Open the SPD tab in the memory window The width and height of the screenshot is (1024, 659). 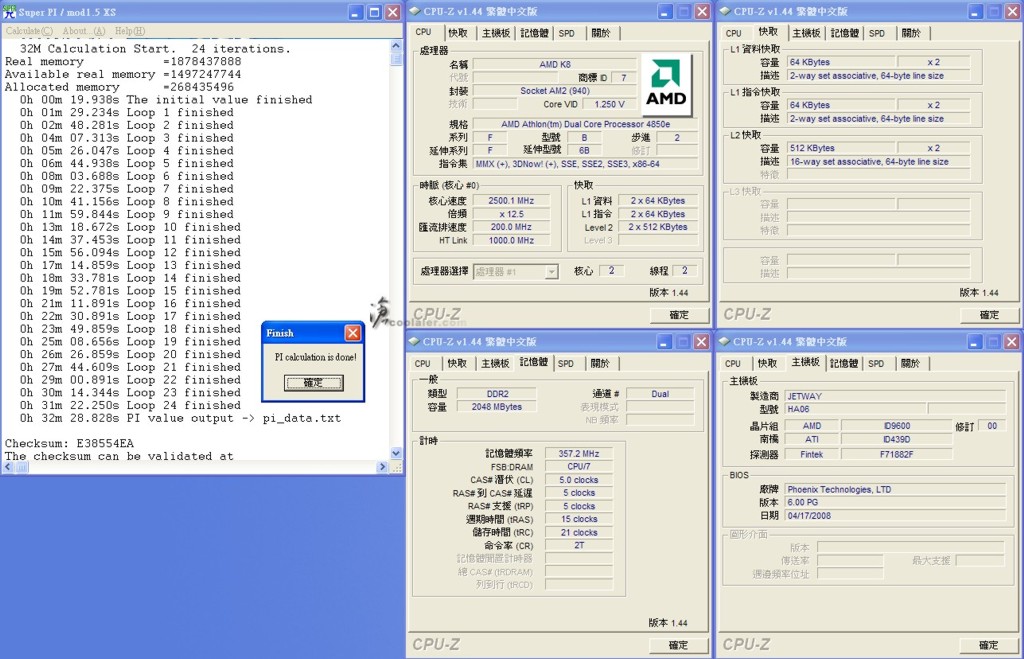pos(566,363)
